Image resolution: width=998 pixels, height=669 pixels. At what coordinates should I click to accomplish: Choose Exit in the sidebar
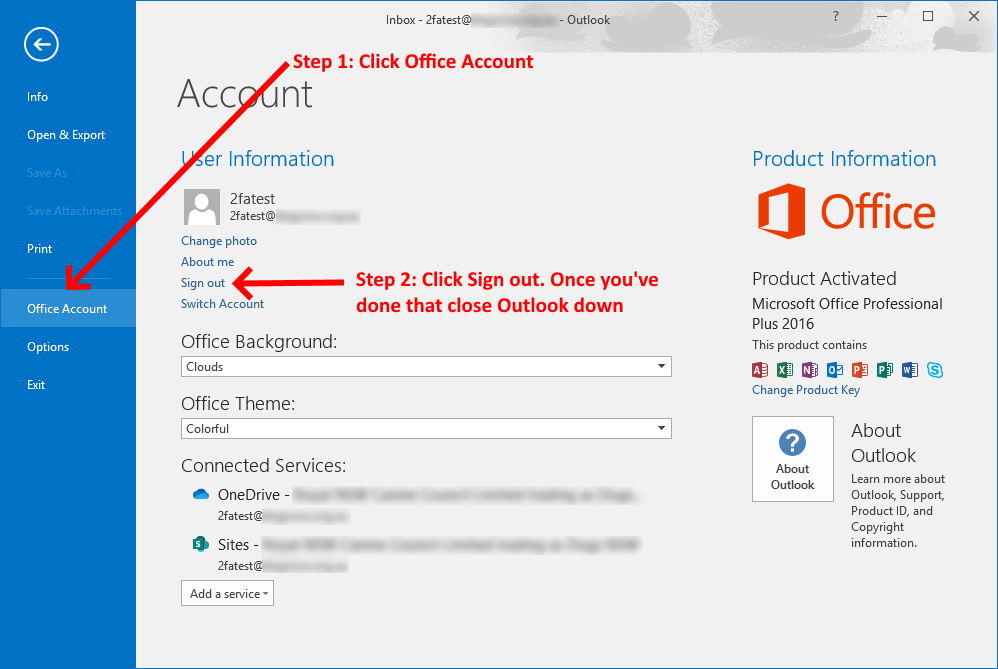coord(36,385)
